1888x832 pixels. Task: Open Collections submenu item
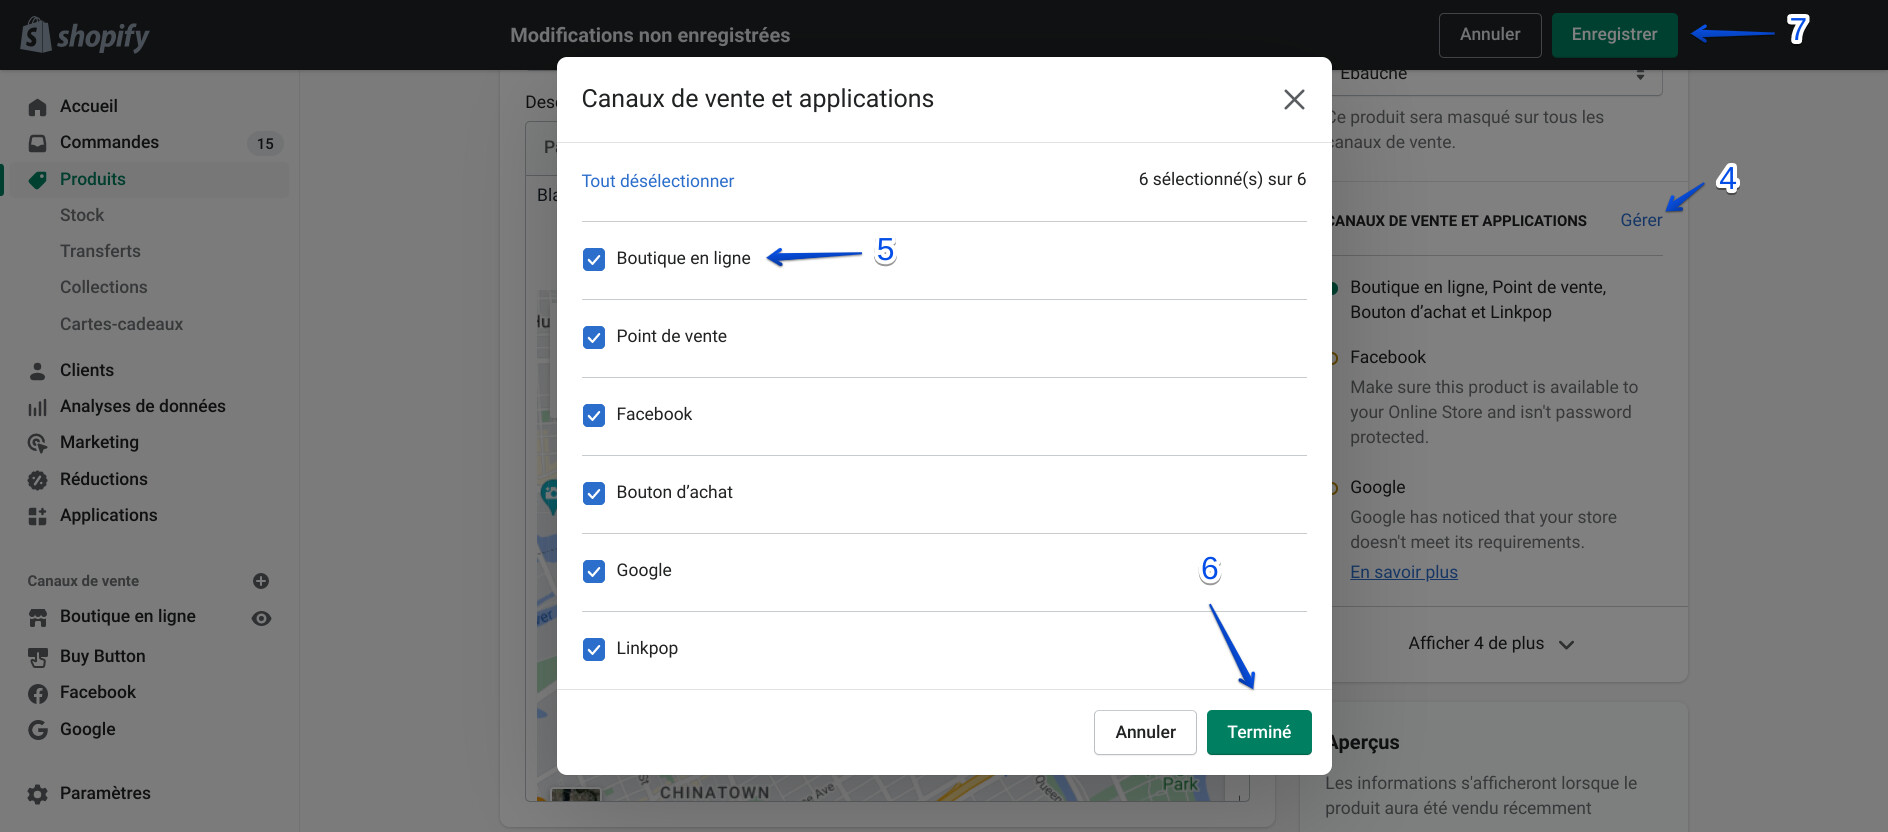click(104, 287)
